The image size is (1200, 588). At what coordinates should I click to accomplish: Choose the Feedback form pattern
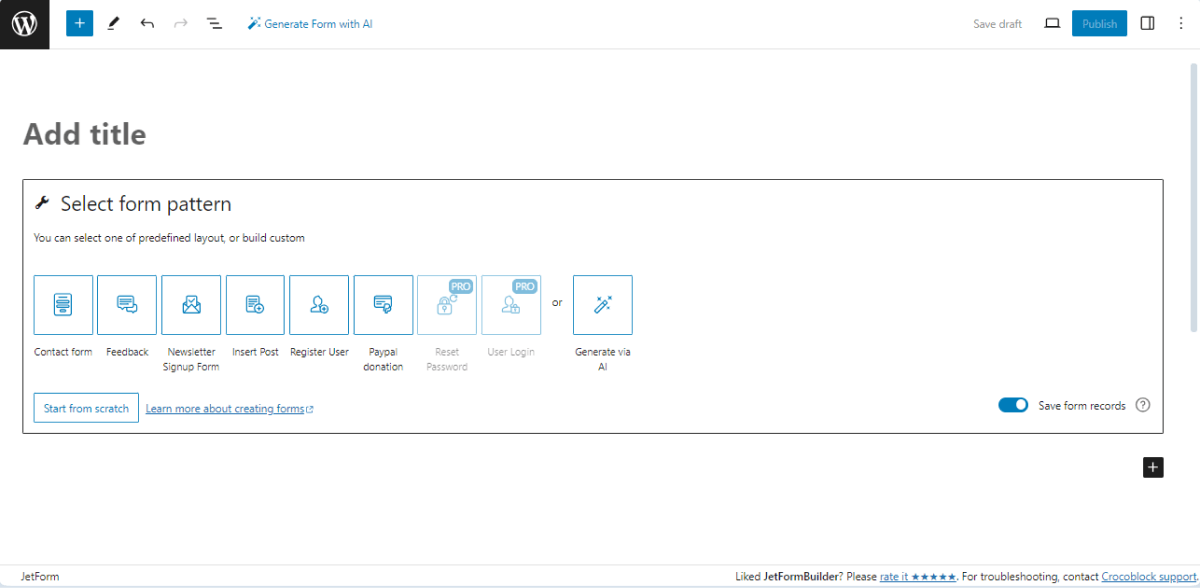coord(127,305)
